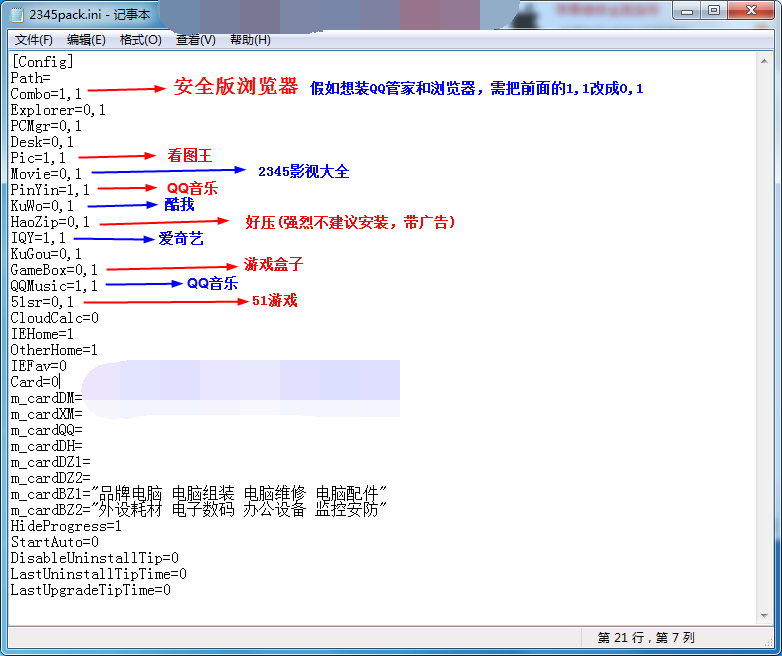Click the m_cardDH= line
Viewport: 782px width, 656px height.
(x=46, y=446)
